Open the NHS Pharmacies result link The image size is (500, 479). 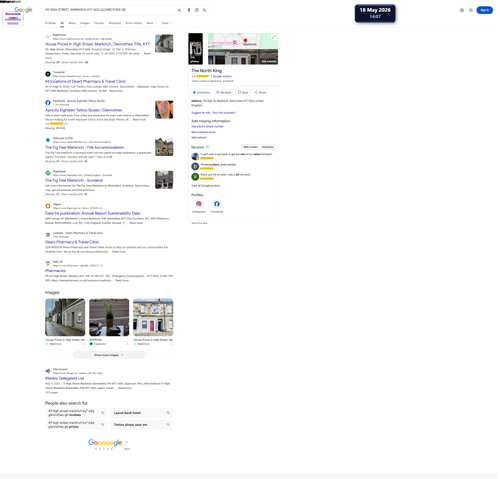point(56,272)
